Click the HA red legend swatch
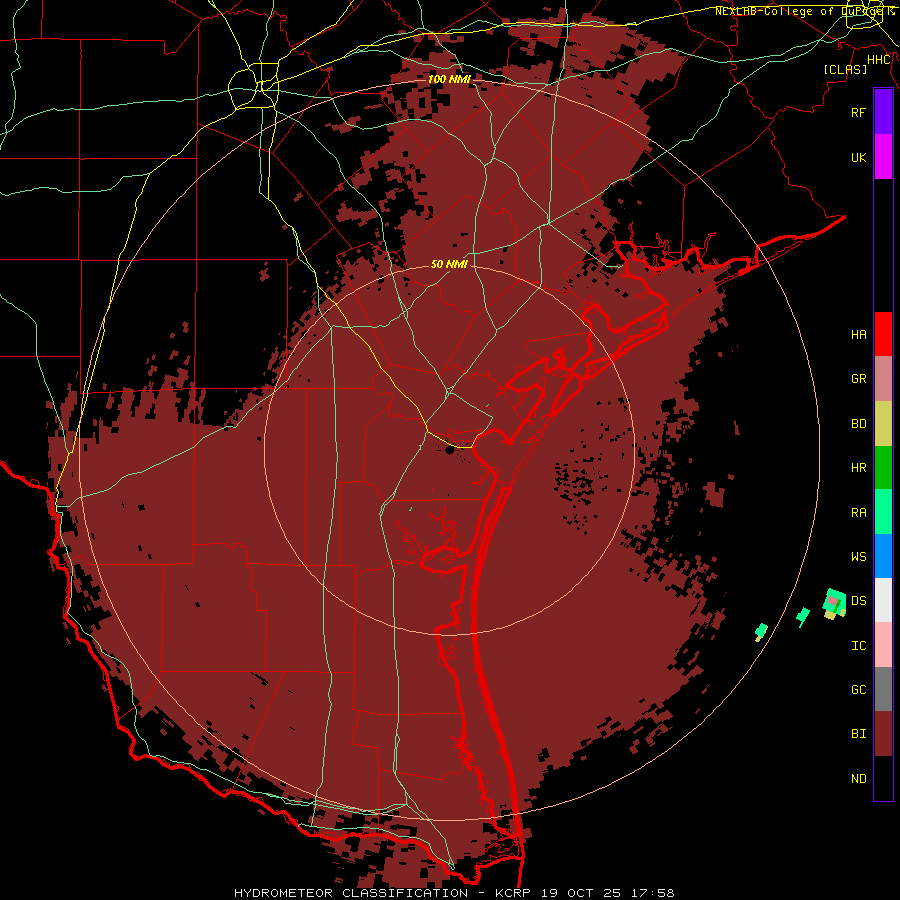The width and height of the screenshot is (900, 900). [x=883, y=334]
